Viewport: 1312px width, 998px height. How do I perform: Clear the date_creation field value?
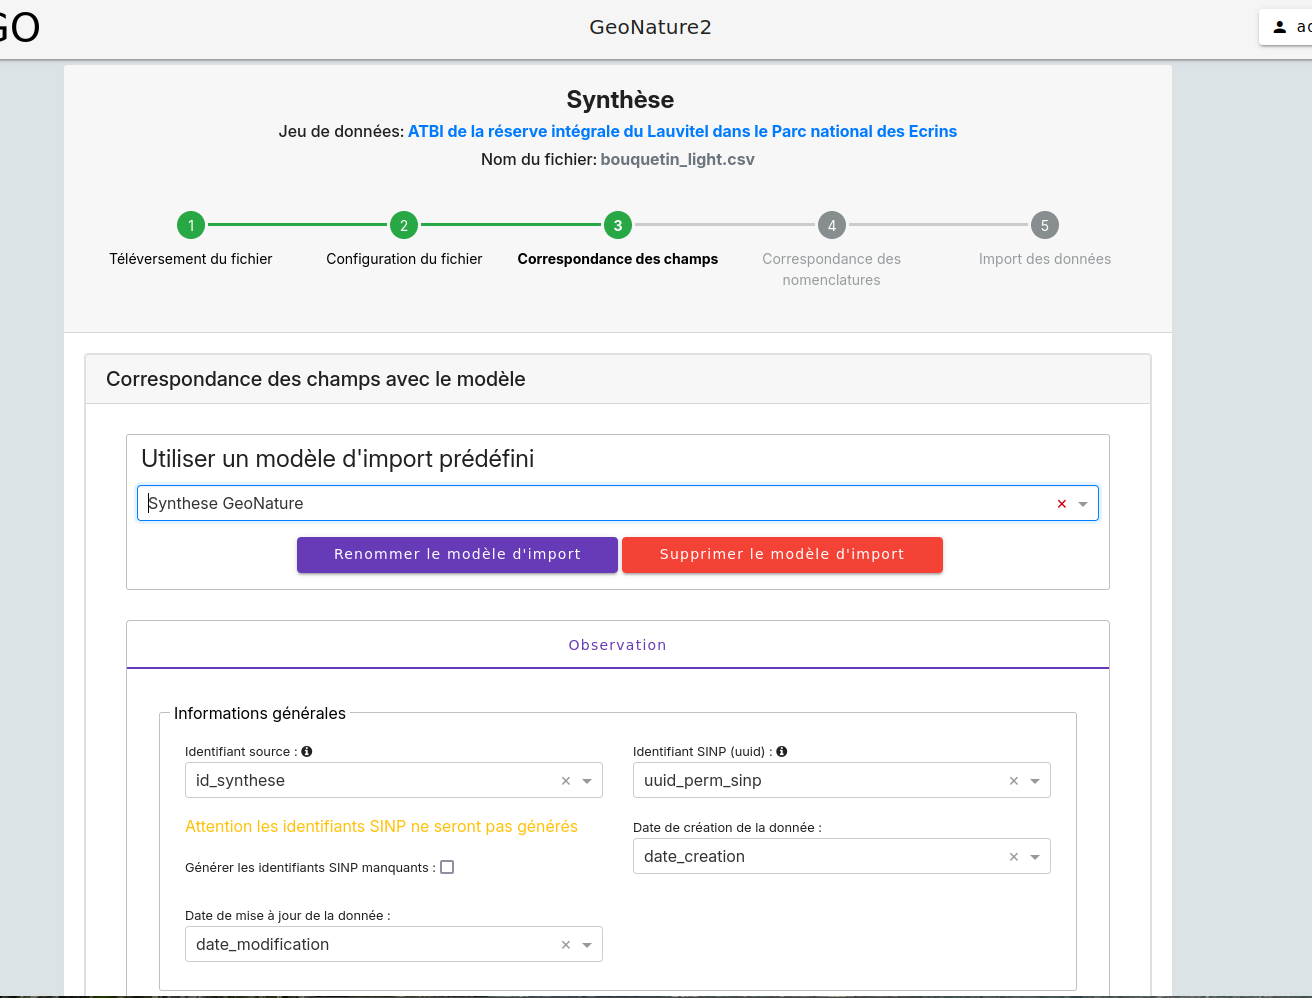click(x=1014, y=857)
